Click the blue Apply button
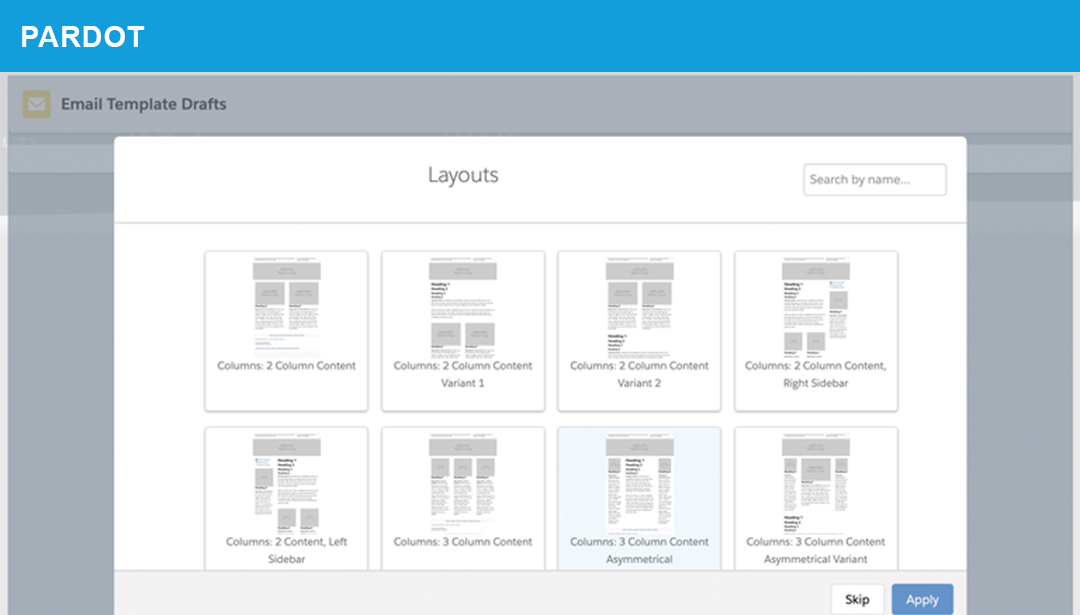 pos(922,600)
